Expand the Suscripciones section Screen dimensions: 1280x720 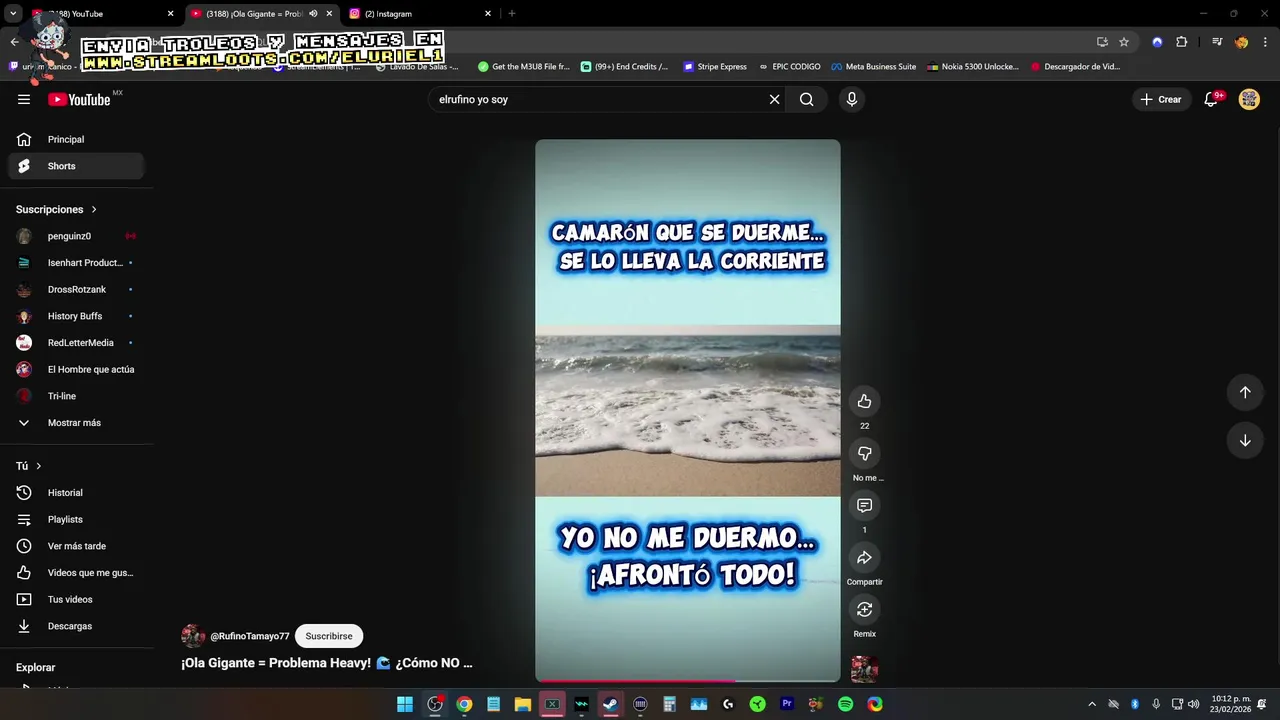click(x=56, y=209)
